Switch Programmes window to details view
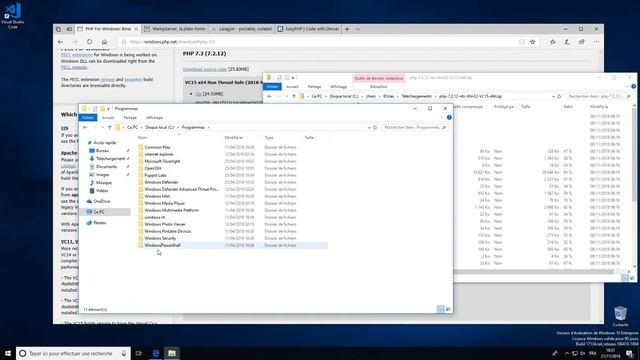 point(440,309)
